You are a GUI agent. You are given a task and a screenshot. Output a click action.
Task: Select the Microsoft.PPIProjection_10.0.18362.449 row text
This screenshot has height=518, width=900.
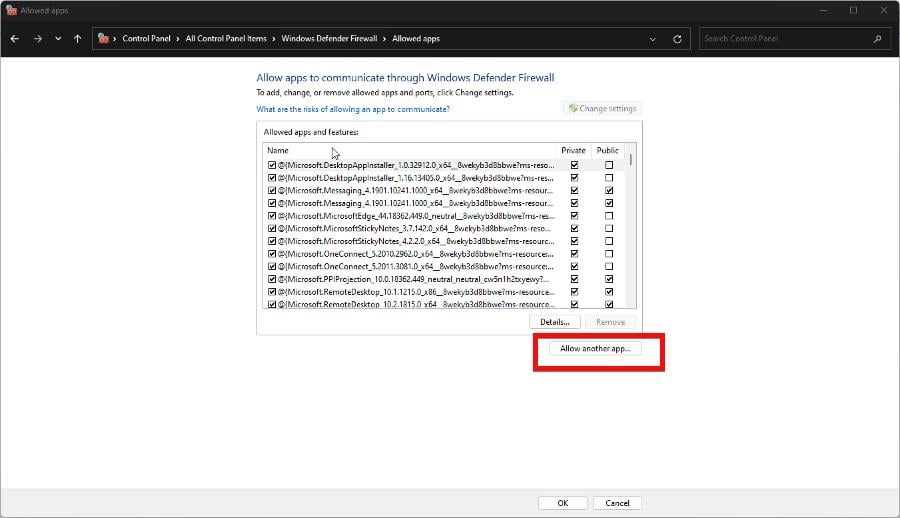tap(414, 279)
